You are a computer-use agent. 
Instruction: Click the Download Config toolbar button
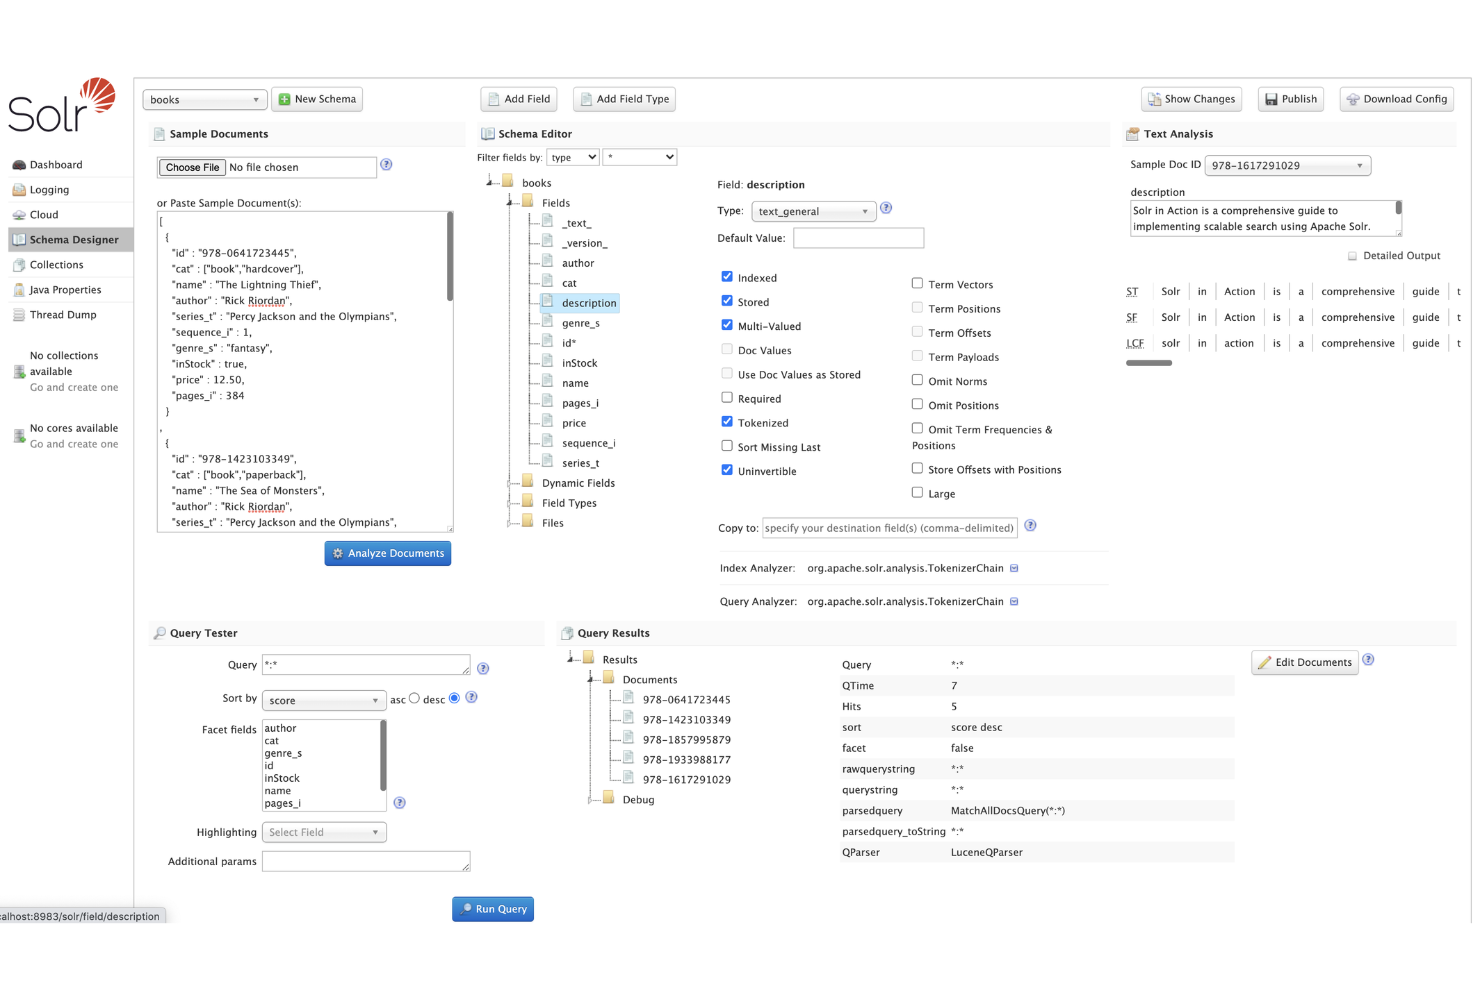pos(1397,99)
